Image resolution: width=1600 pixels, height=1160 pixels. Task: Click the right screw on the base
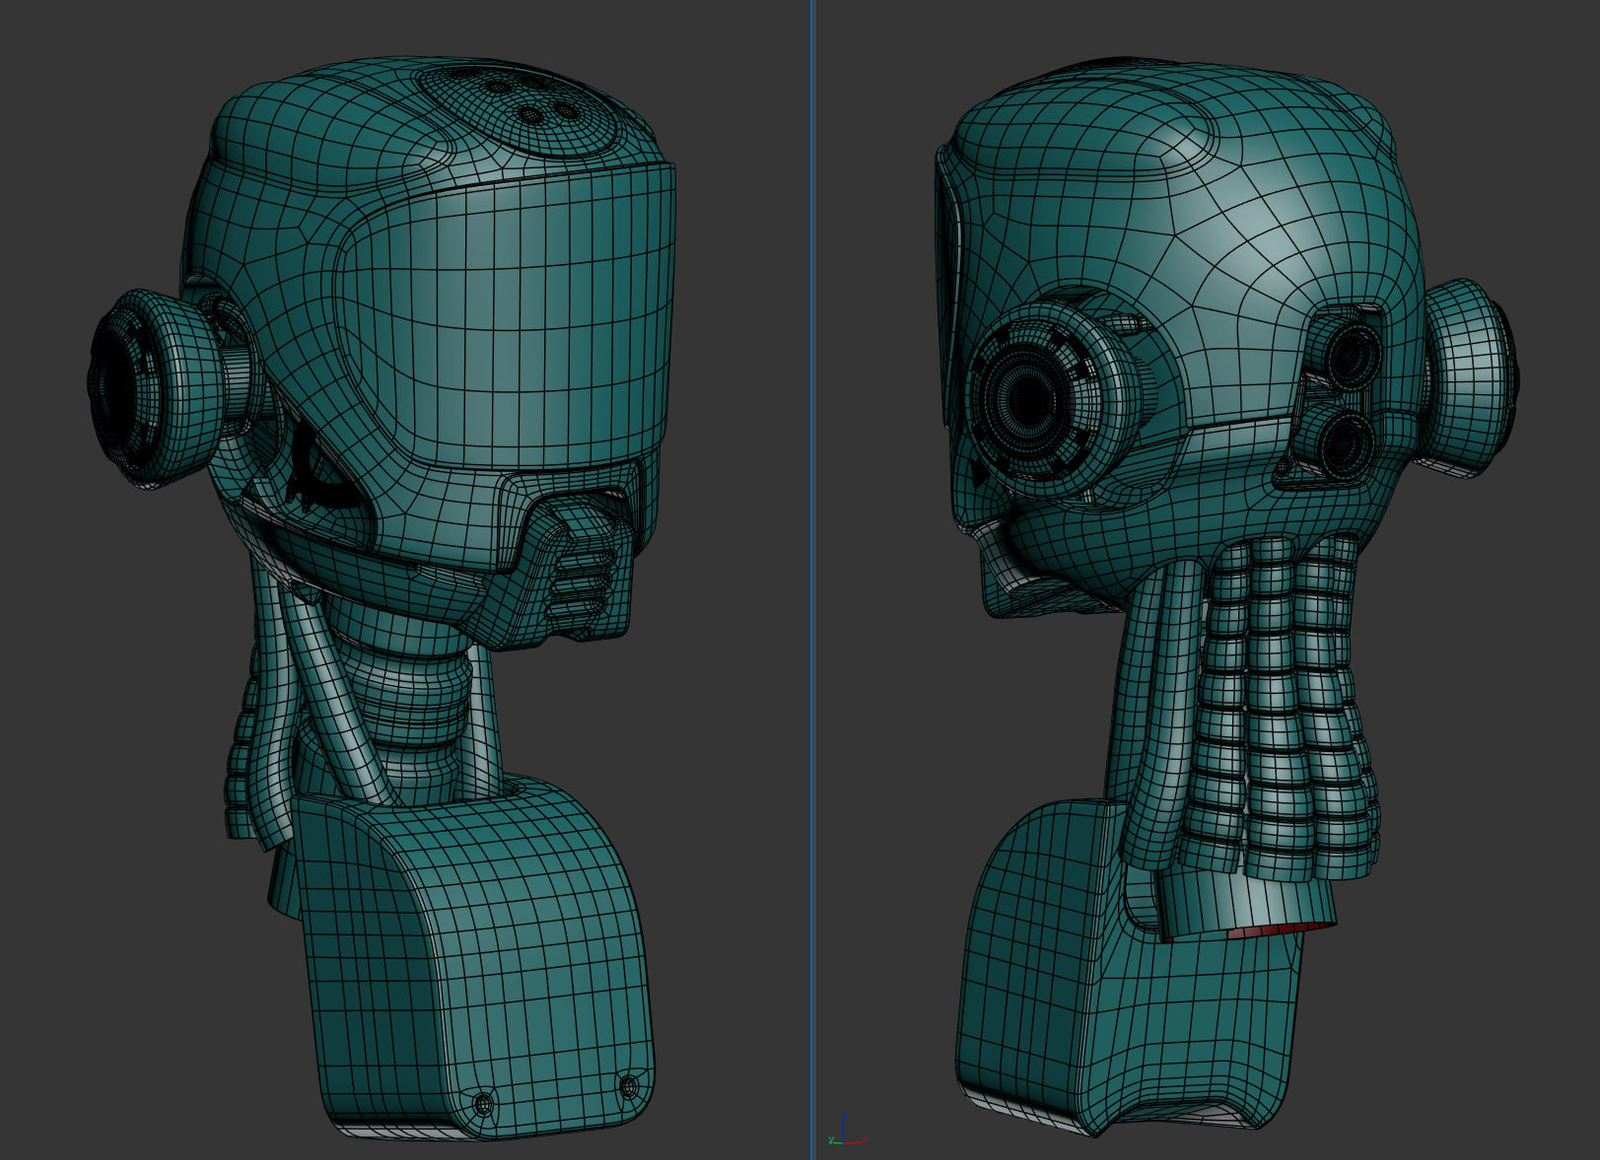pyautogui.click(x=629, y=1085)
